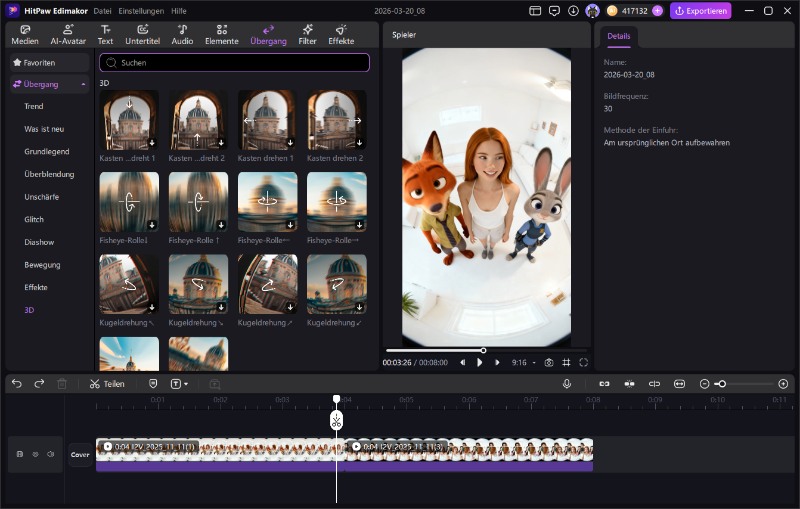Viewport: 800px width, 509px height.
Task: Click the Teilen scissors split tool
Action: click(x=107, y=383)
